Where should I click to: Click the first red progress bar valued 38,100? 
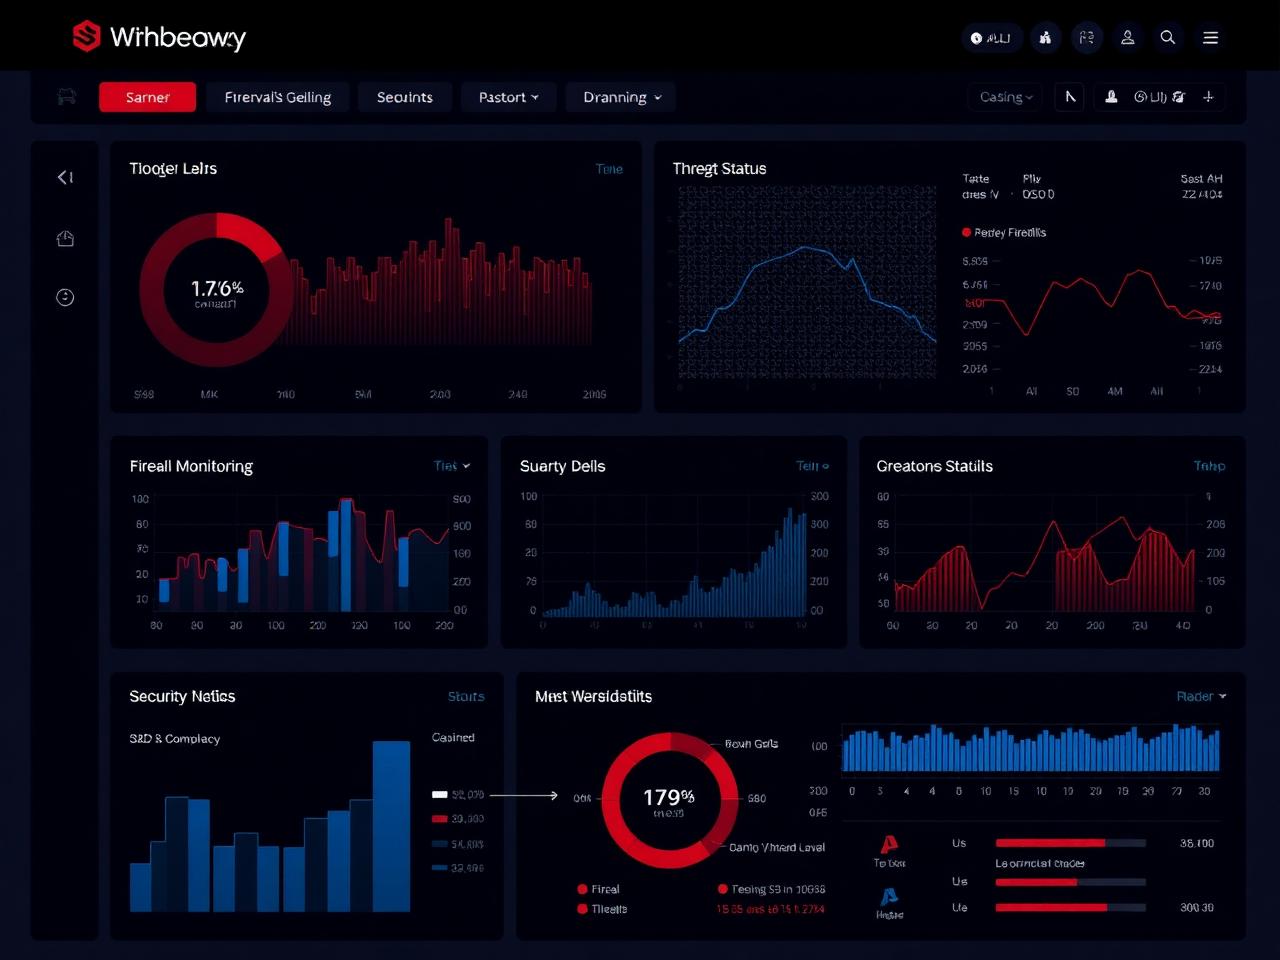[1070, 843]
